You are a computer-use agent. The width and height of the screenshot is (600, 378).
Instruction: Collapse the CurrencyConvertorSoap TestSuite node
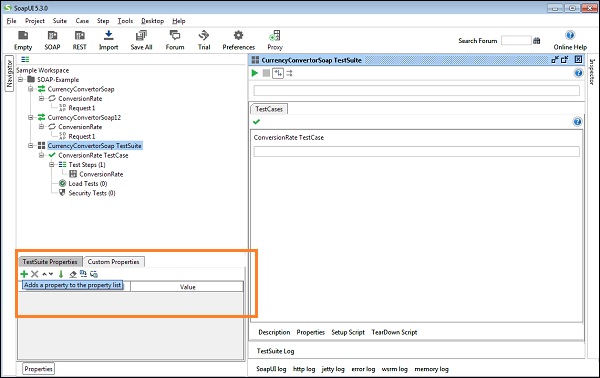point(31,146)
